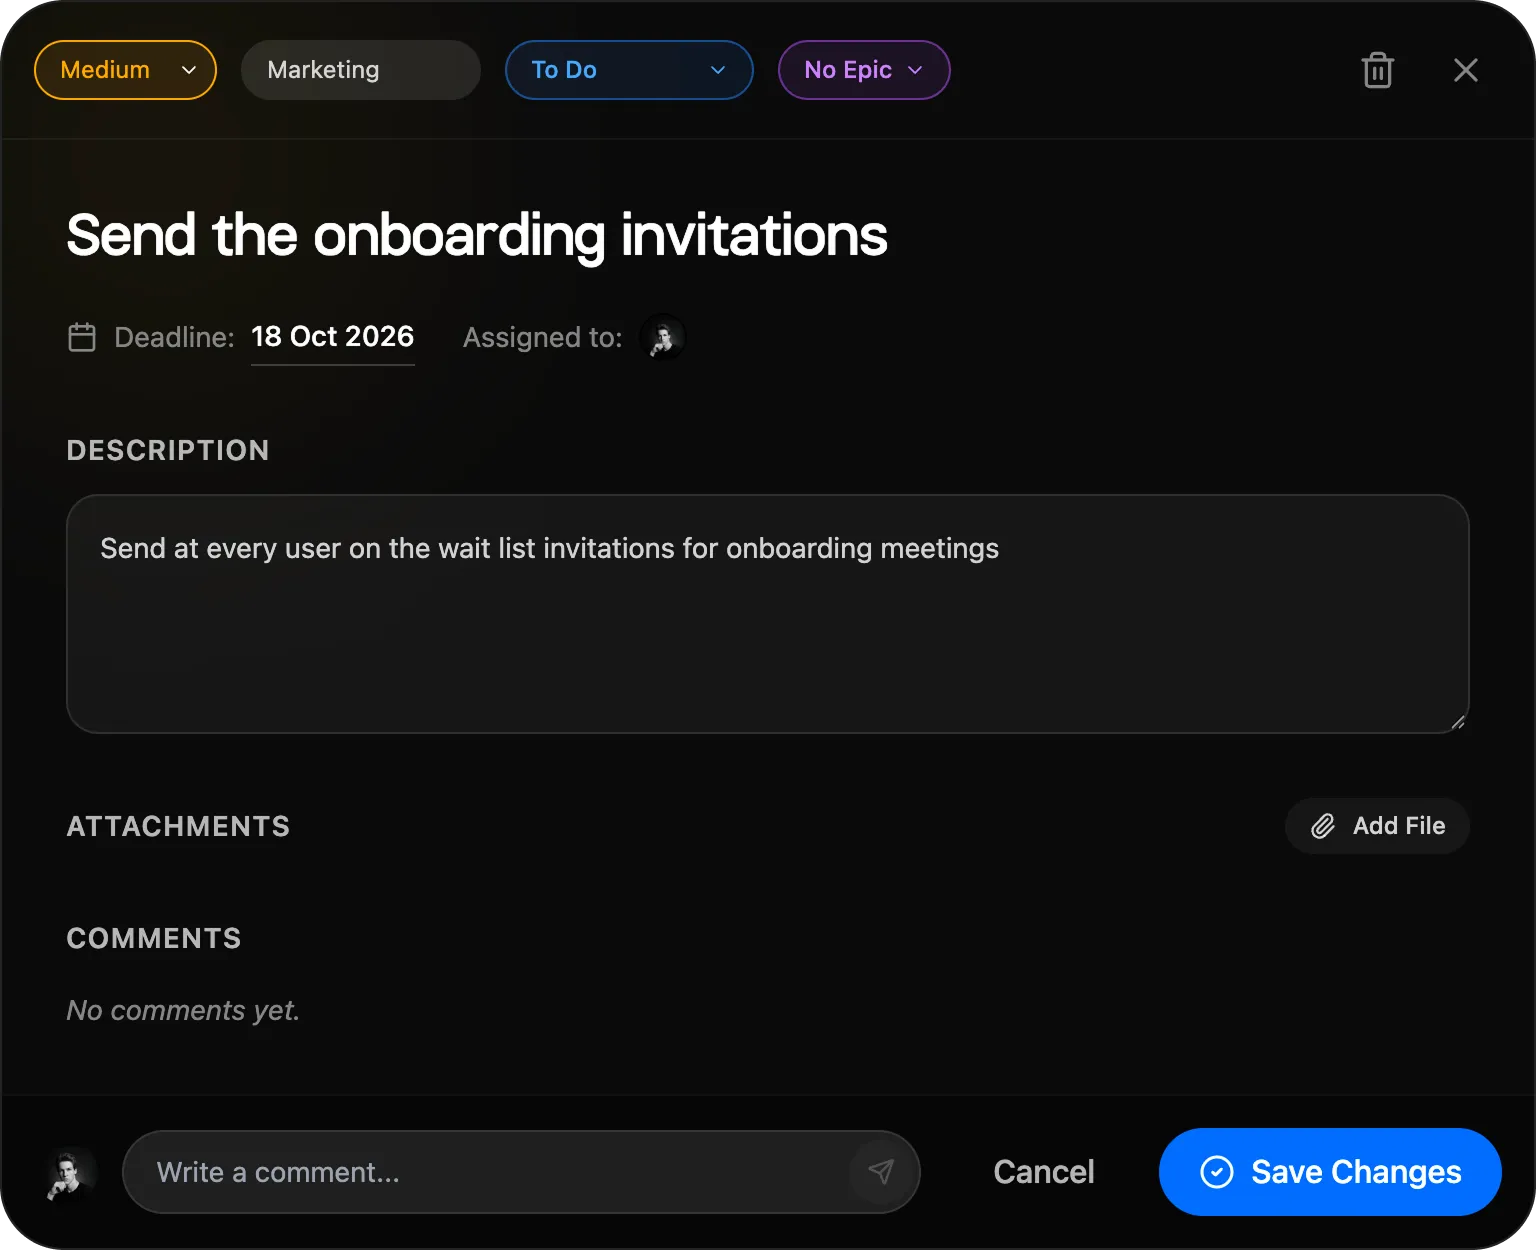Image resolution: width=1536 pixels, height=1250 pixels.
Task: Close the task dialog with X
Action: pos(1465,70)
